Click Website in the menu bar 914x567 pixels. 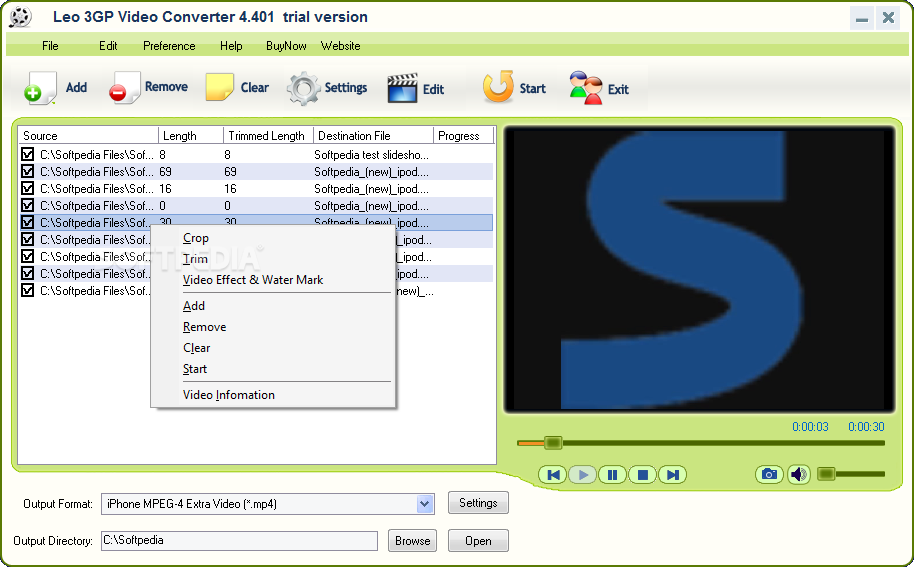340,46
